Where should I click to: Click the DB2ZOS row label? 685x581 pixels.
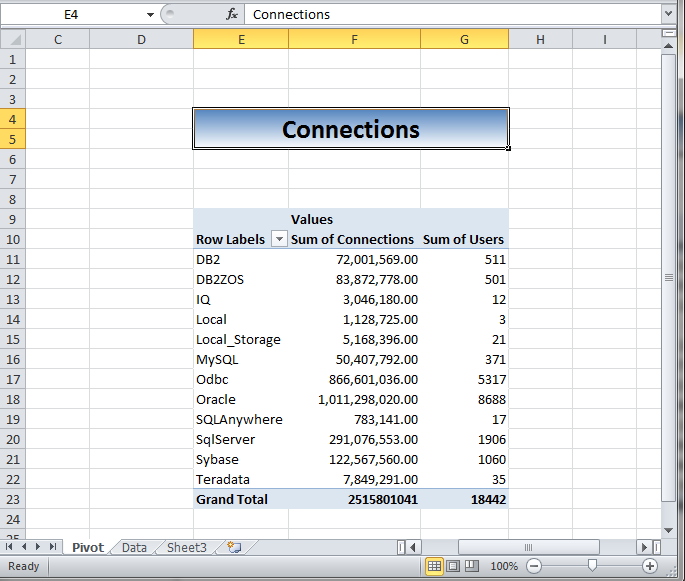point(220,280)
